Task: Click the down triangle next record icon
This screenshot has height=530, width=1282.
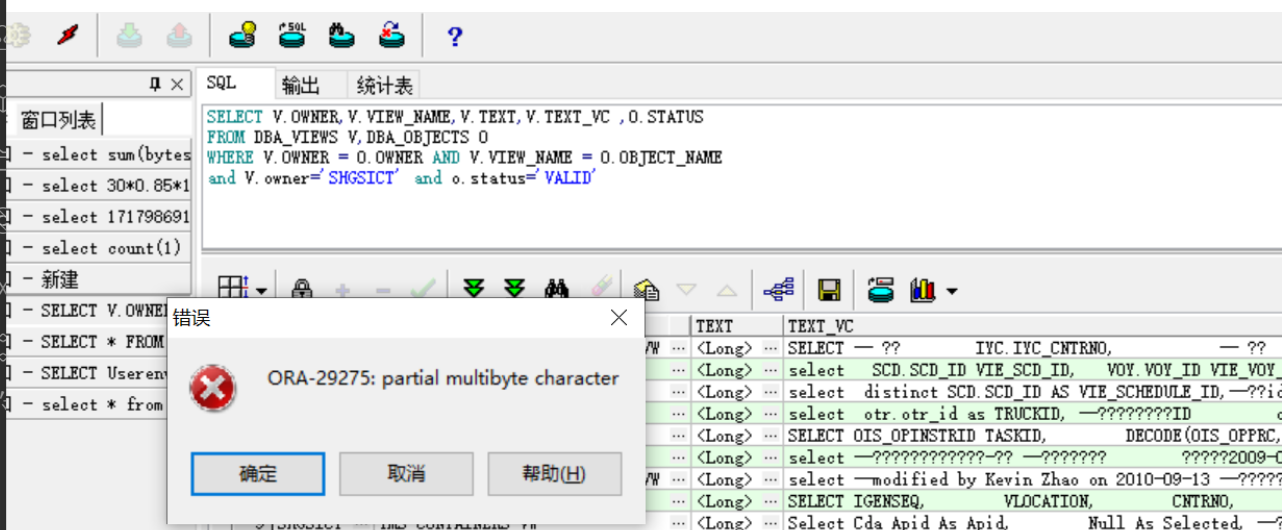Action: [x=687, y=290]
